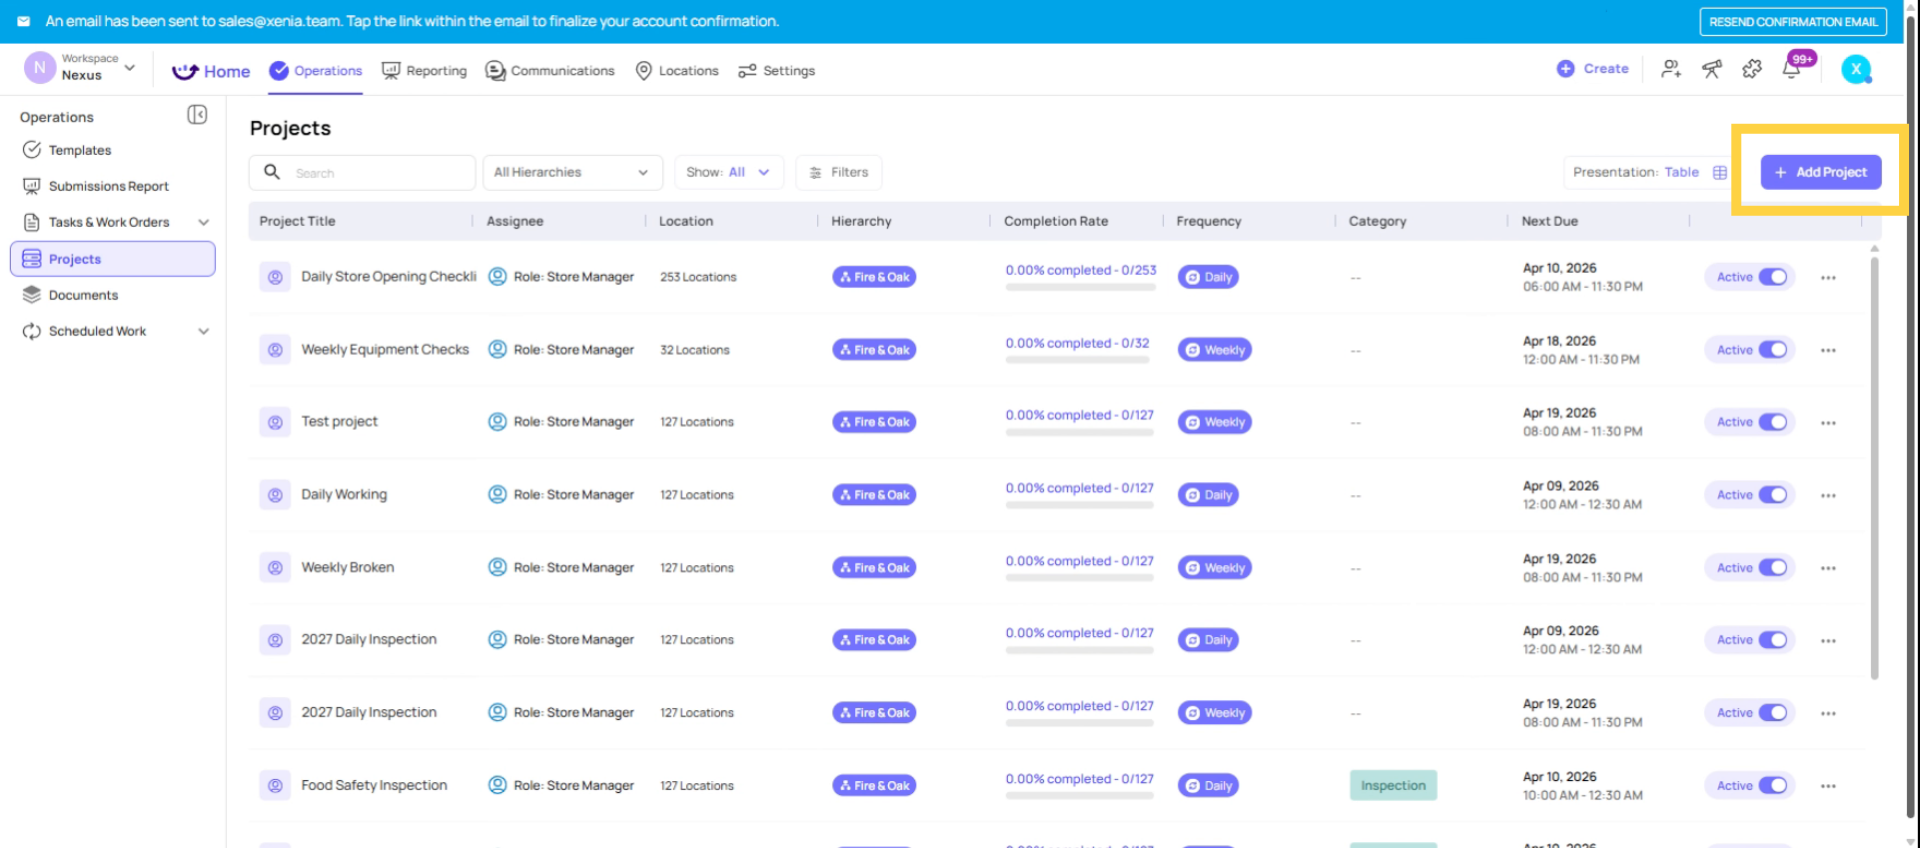Open the All Hierarchies dropdown
Viewport: 1920px width, 848px height.
(x=572, y=172)
